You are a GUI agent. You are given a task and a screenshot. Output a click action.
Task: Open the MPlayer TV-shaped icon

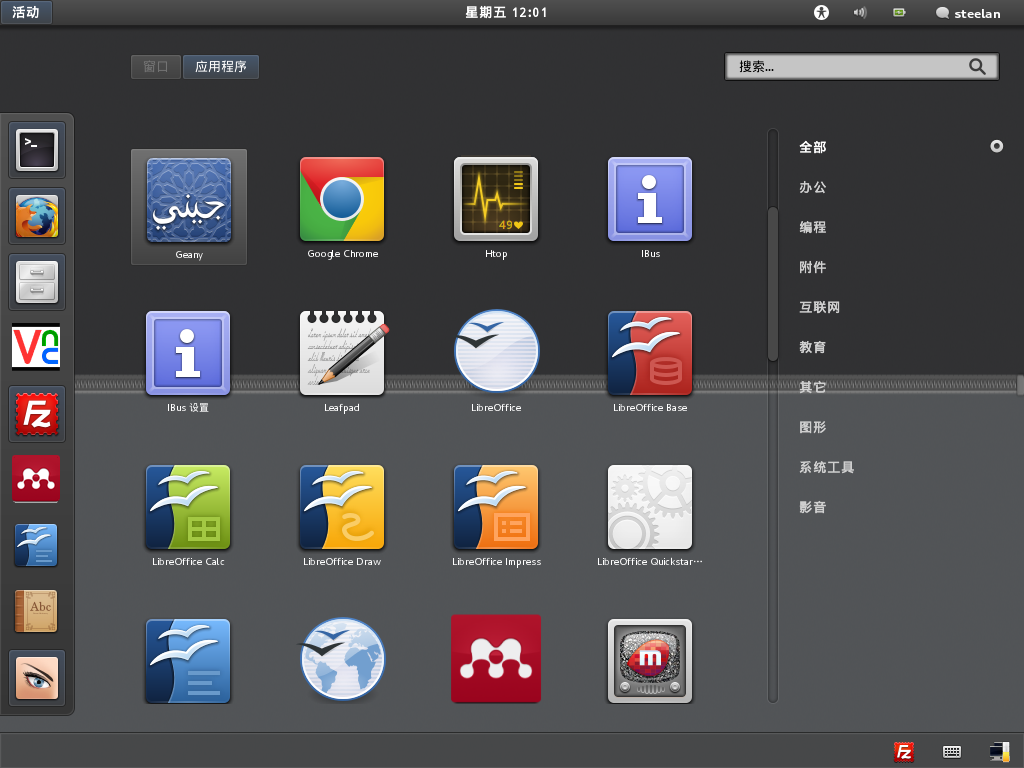tap(650, 661)
